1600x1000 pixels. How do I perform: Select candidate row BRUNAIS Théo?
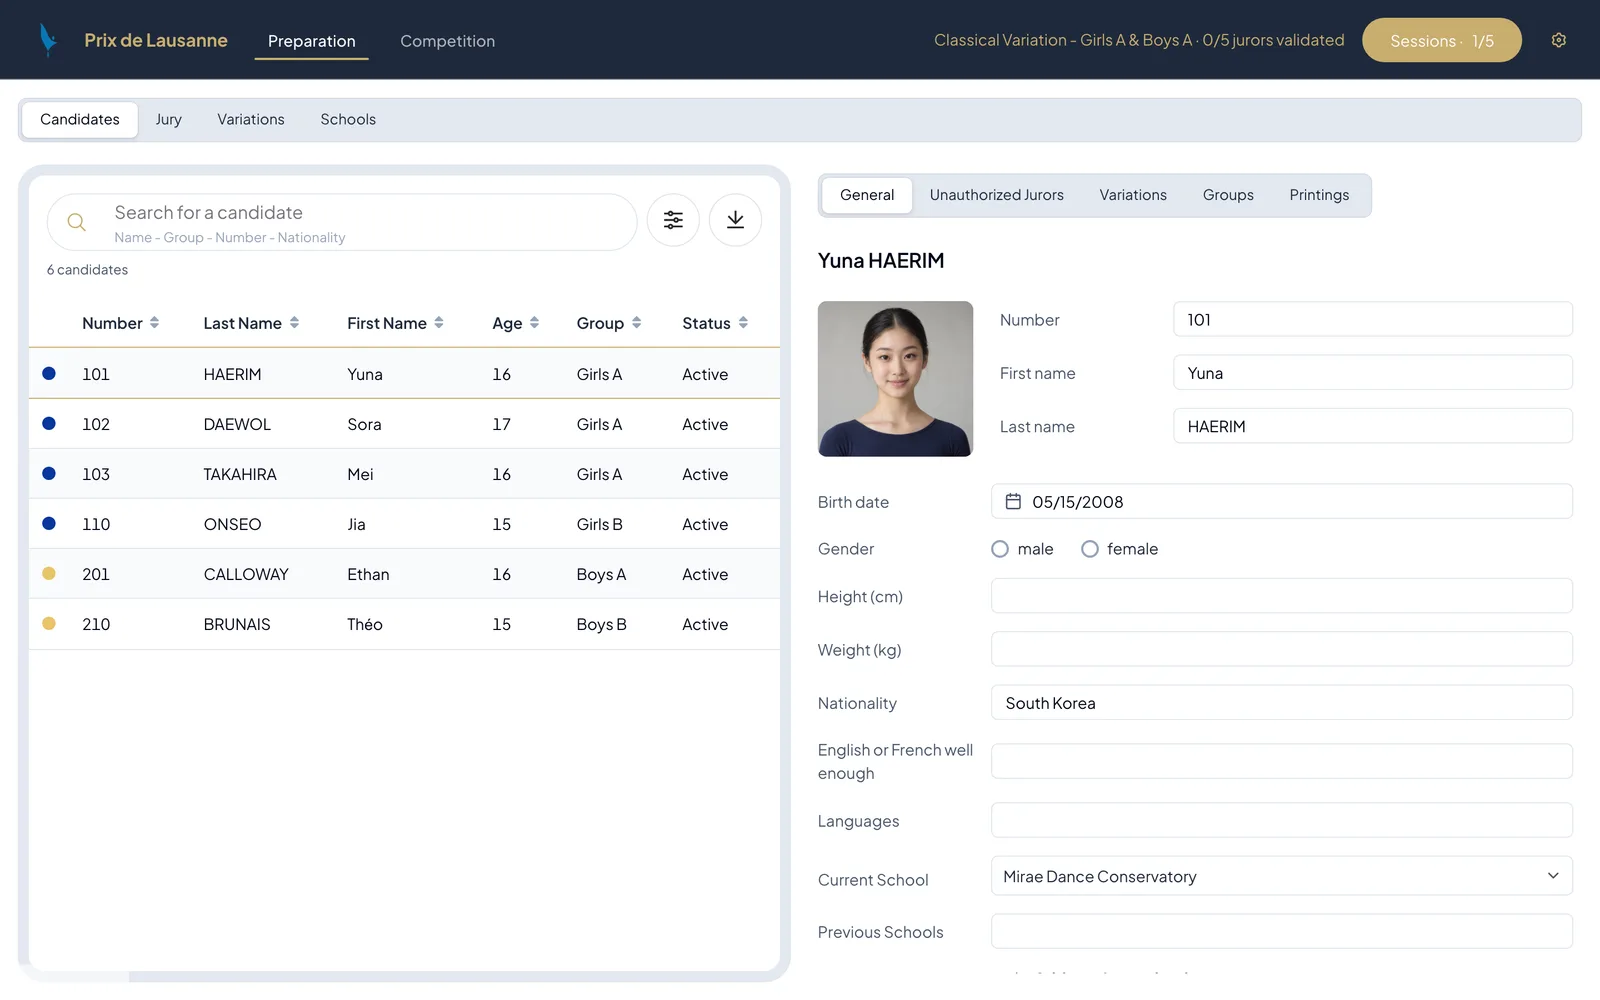tap(404, 624)
